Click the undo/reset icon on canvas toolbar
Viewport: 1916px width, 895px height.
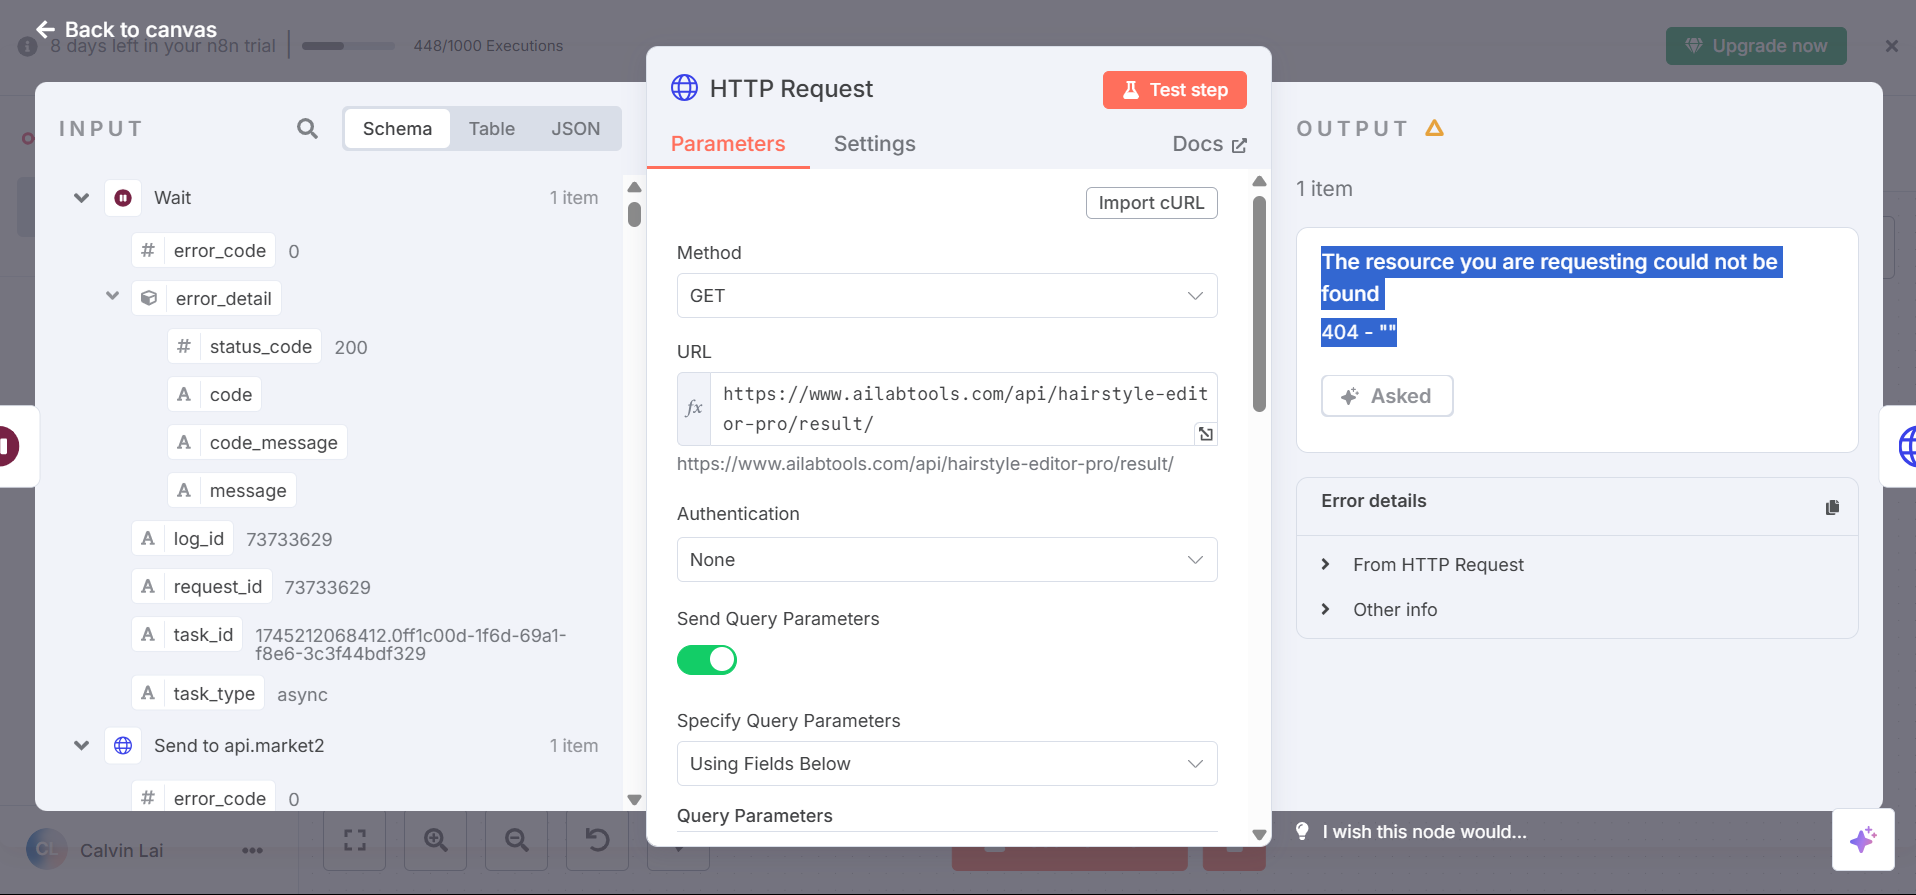click(597, 840)
